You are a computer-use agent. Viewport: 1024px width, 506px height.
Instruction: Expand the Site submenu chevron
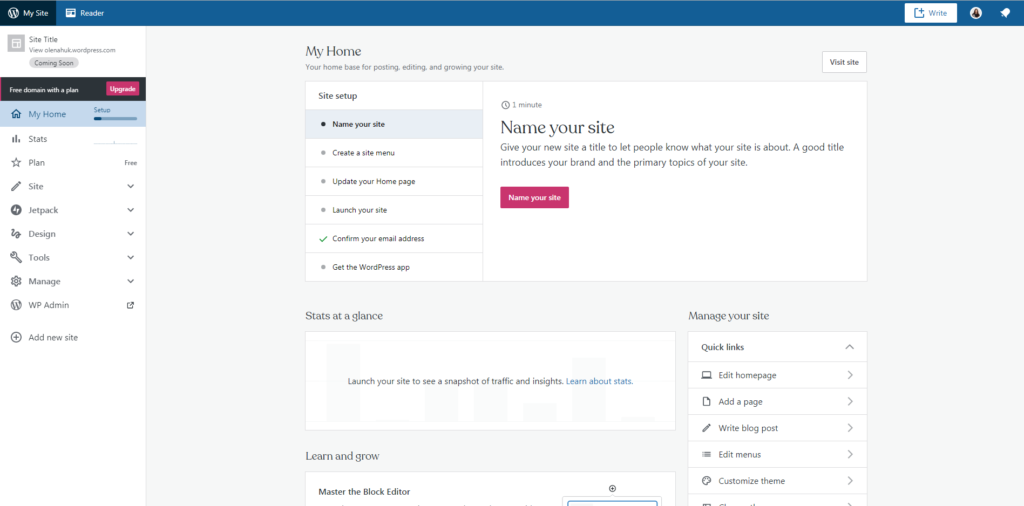pos(131,187)
